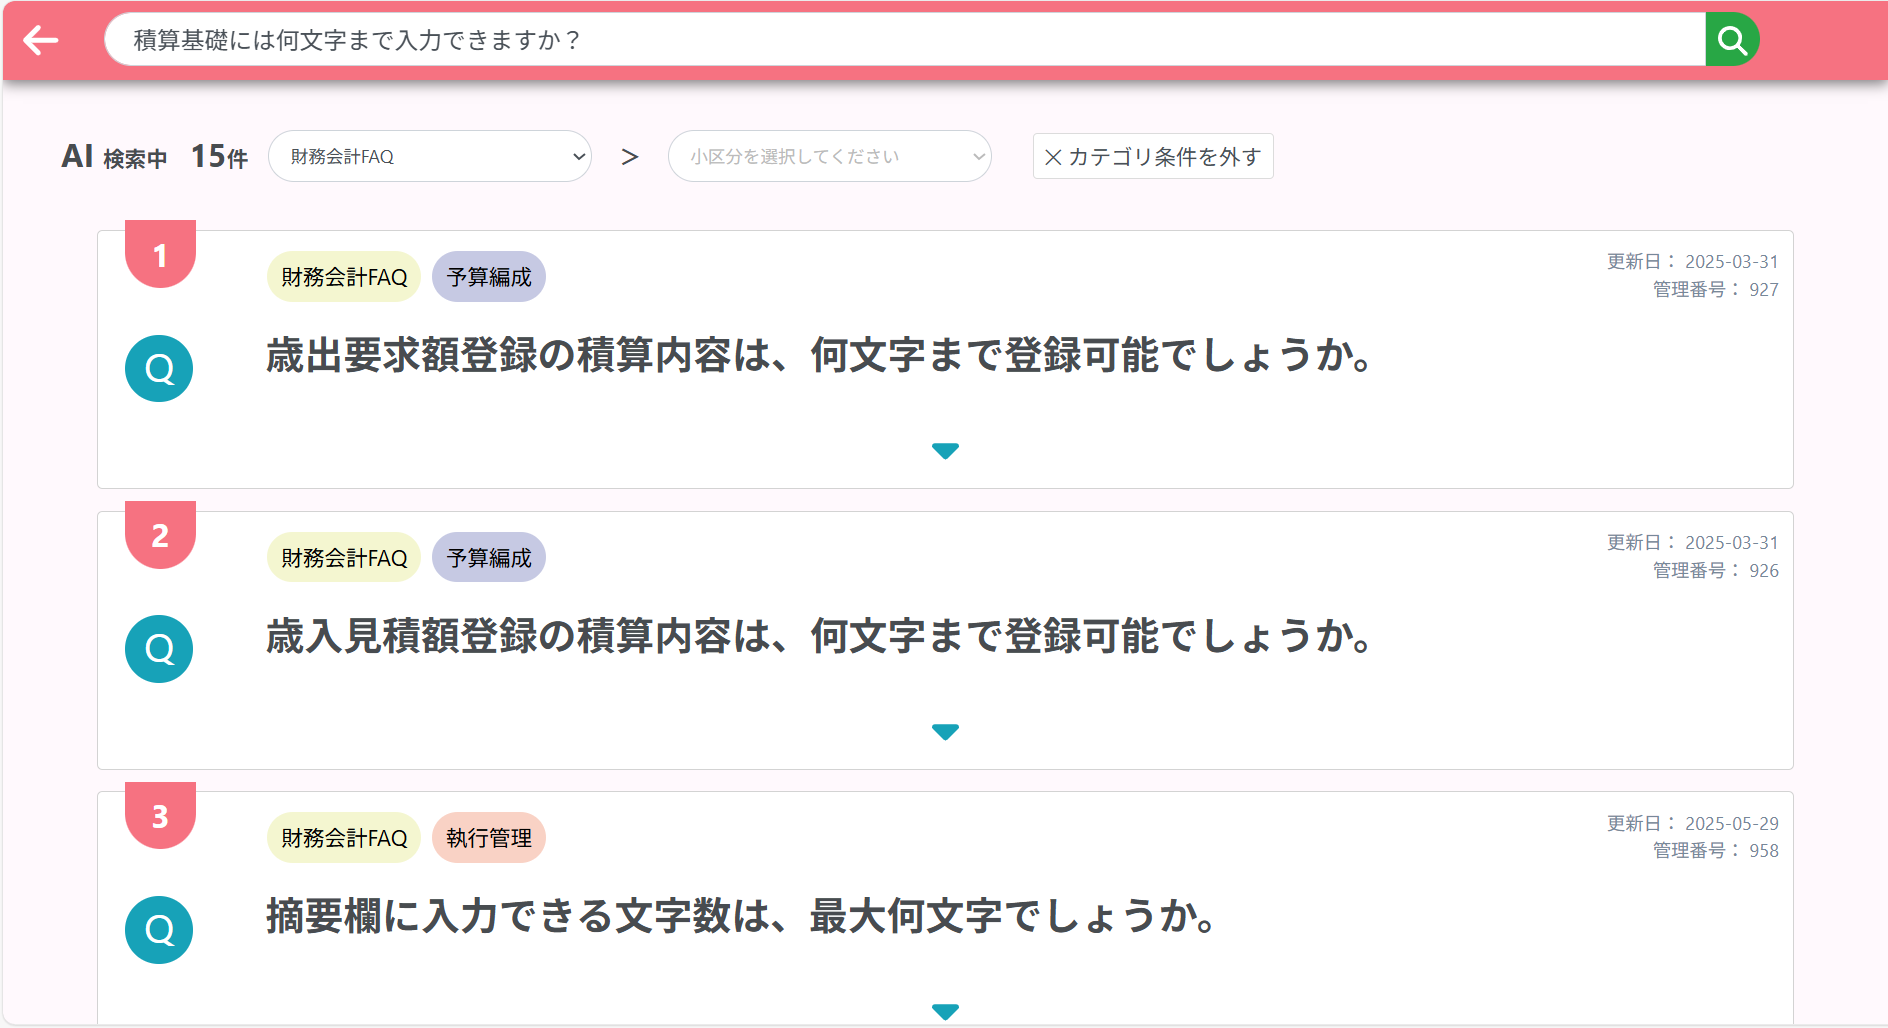Select 予算編成 tag on result 1
This screenshot has width=1888, height=1028.
coord(489,277)
